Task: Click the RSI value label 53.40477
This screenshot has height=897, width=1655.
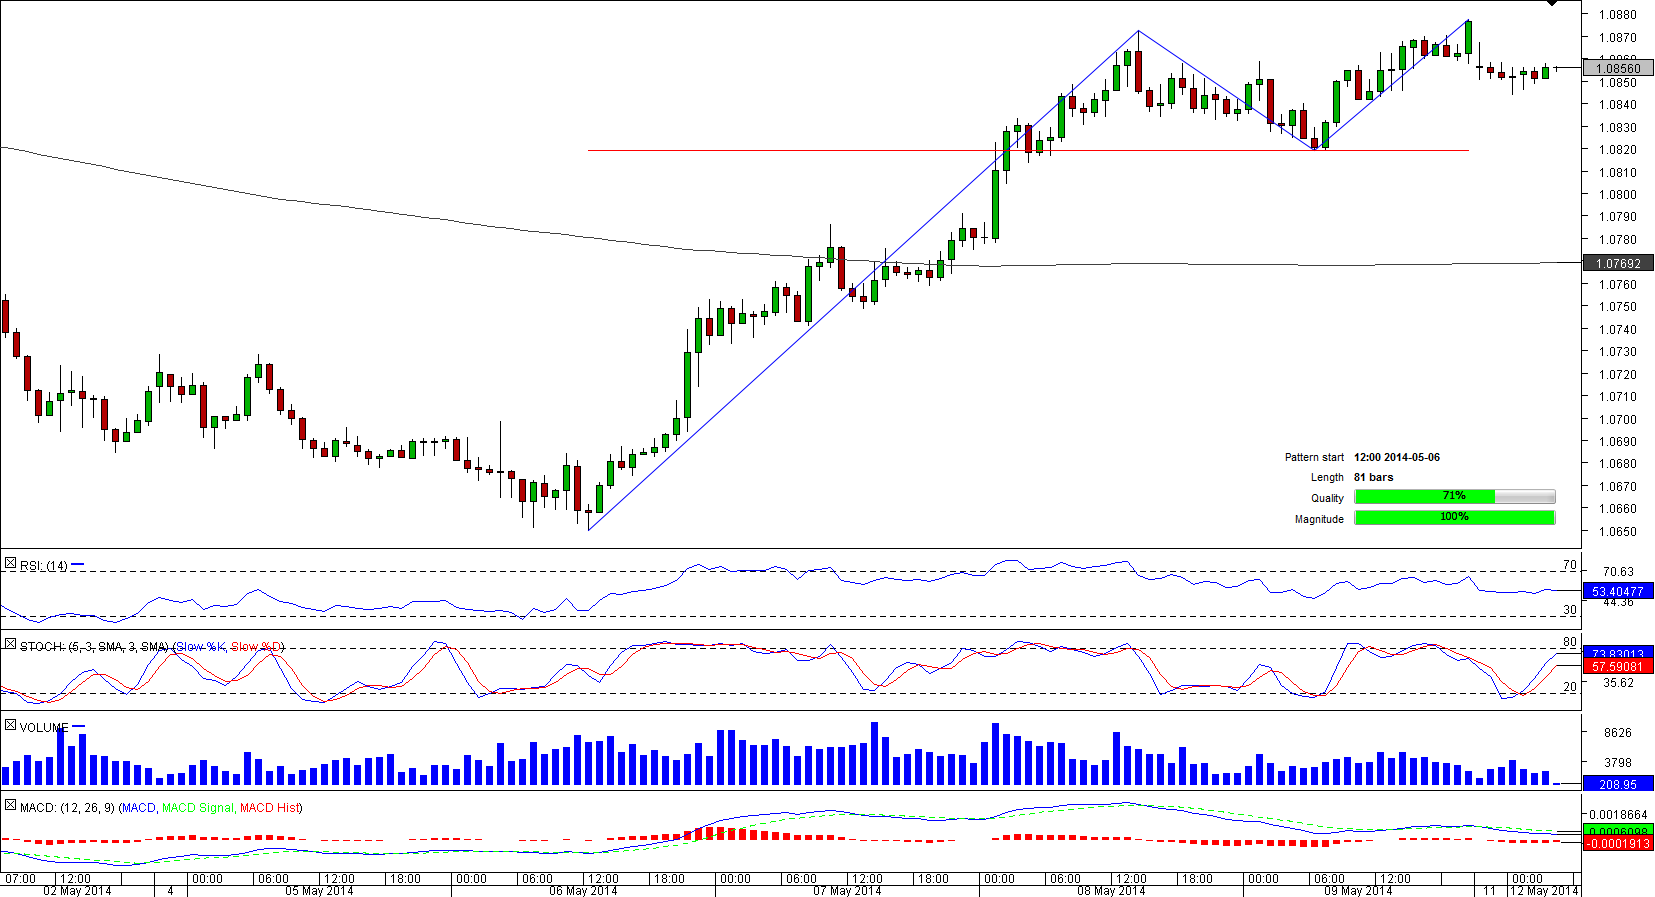Action: (x=1618, y=591)
